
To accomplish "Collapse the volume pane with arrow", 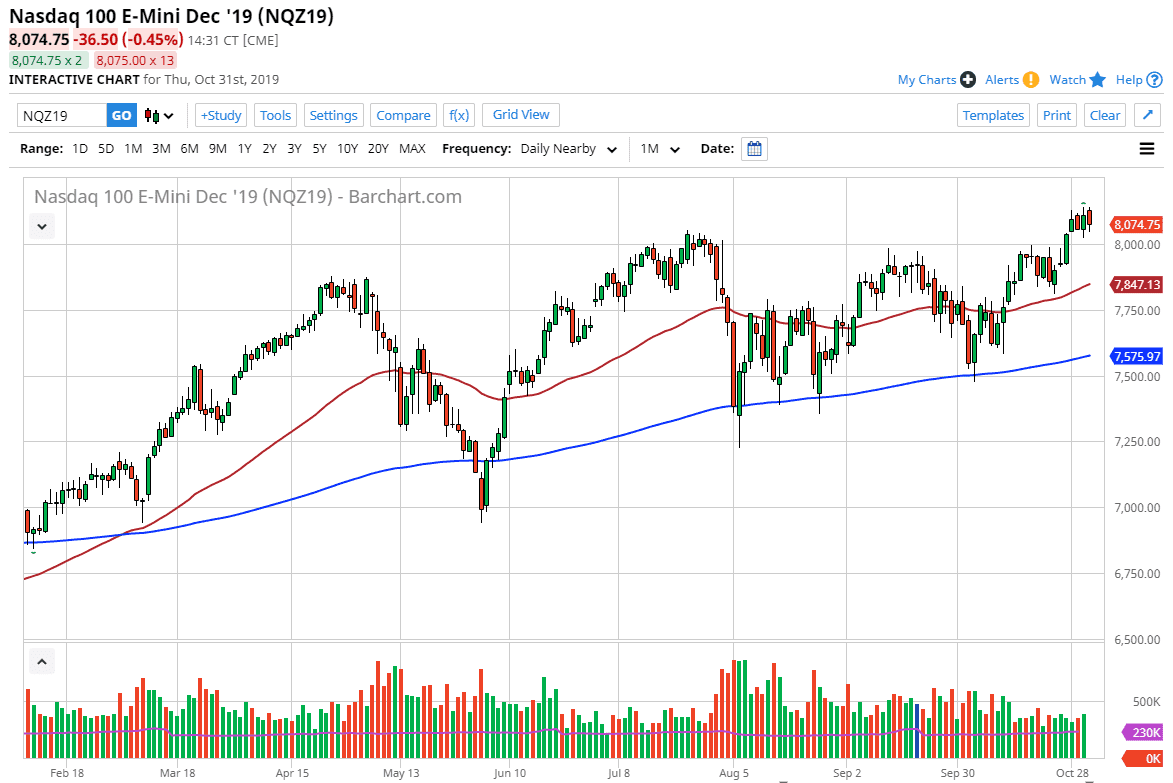I will tap(43, 662).
